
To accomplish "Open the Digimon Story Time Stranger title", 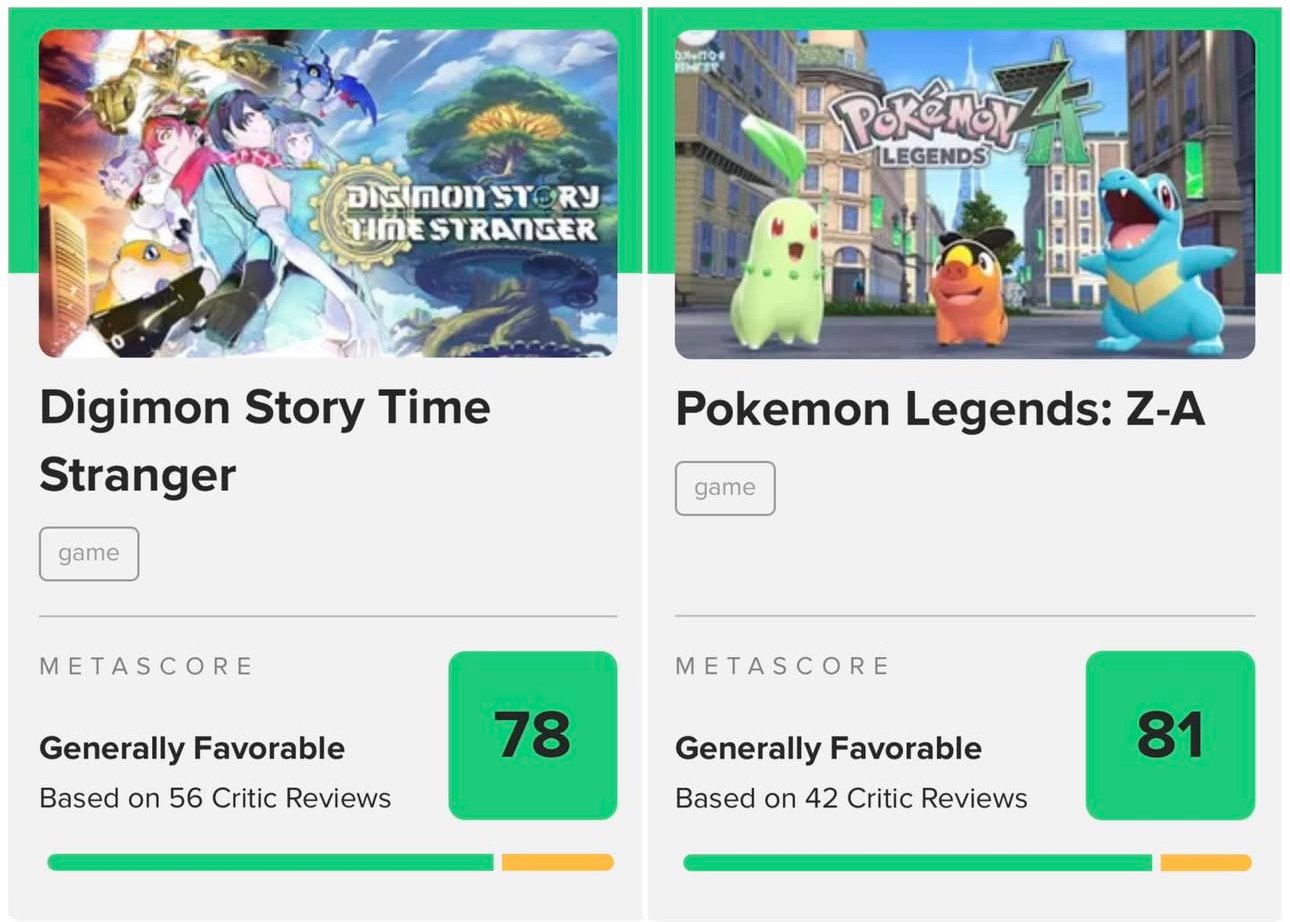I will click(264, 440).
